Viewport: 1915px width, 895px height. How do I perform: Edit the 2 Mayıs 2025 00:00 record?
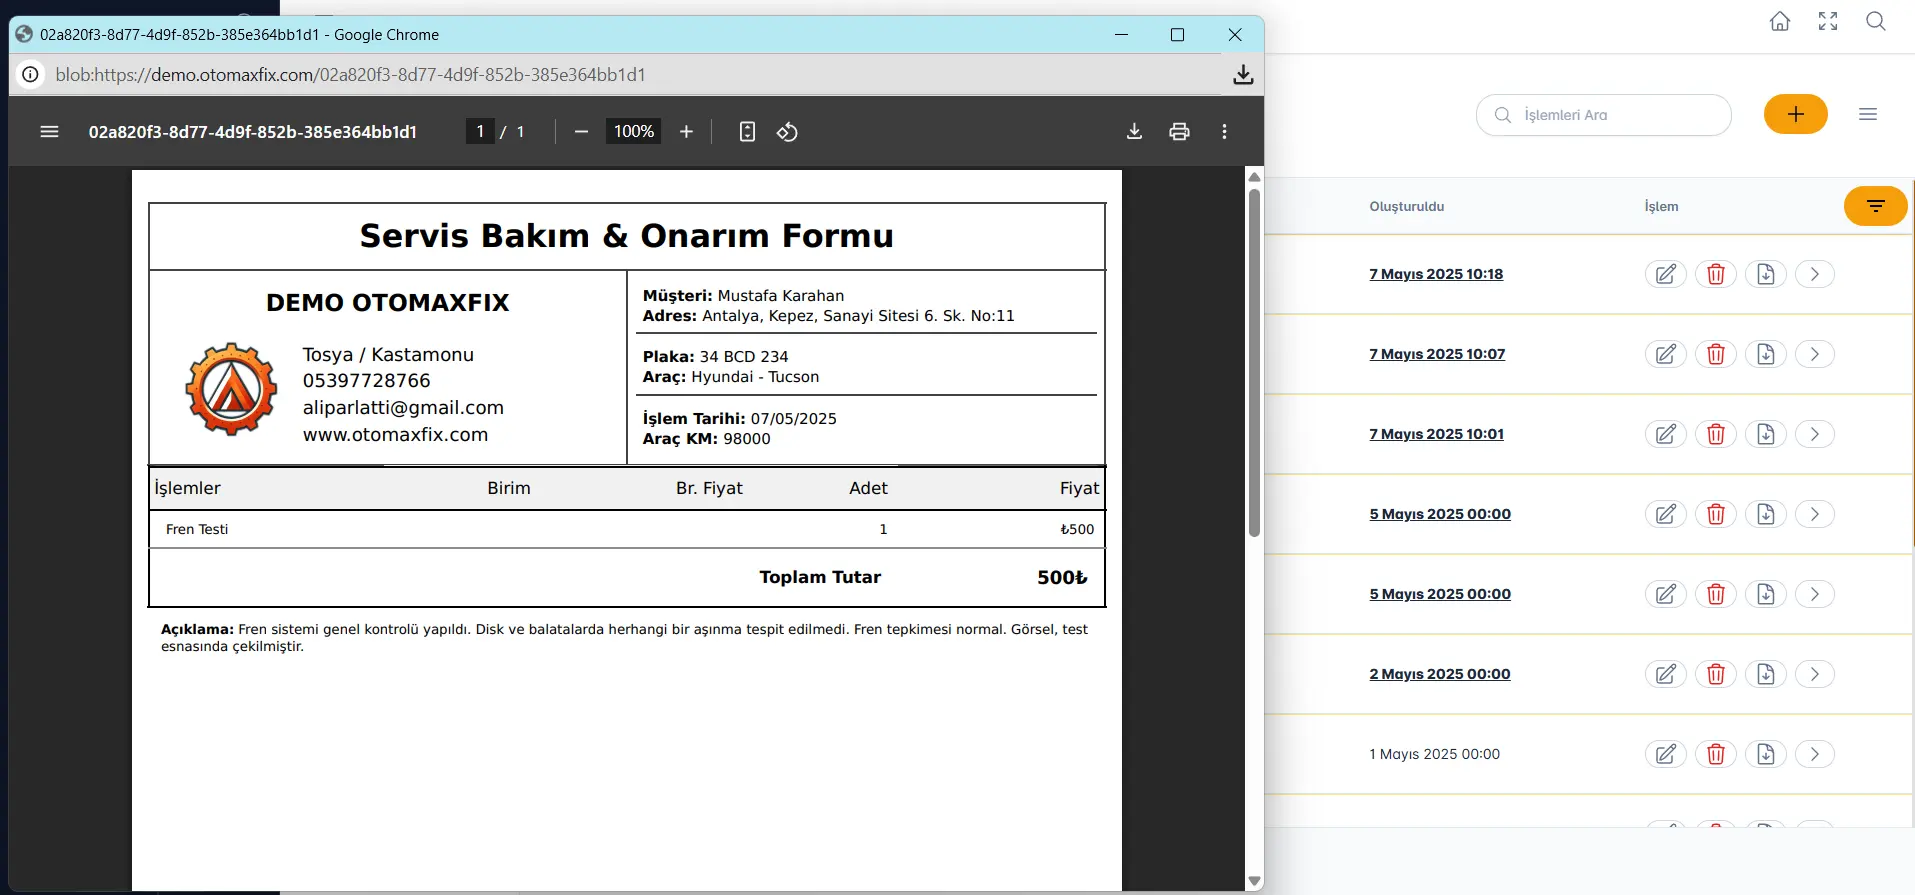1666,674
